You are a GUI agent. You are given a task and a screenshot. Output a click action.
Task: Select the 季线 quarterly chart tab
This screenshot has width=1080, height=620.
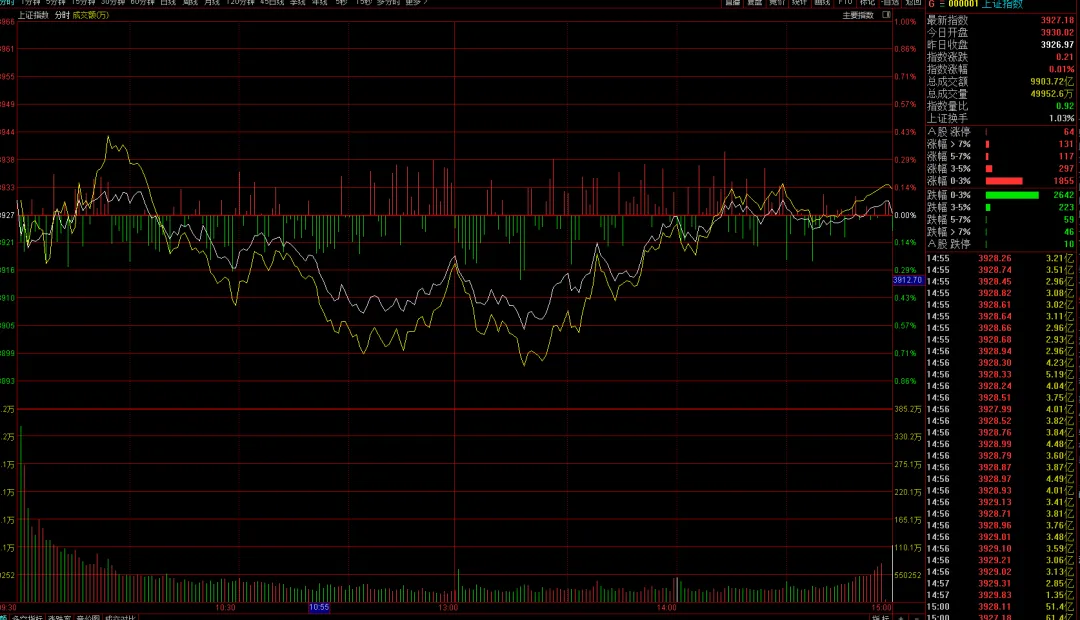click(298, 3)
